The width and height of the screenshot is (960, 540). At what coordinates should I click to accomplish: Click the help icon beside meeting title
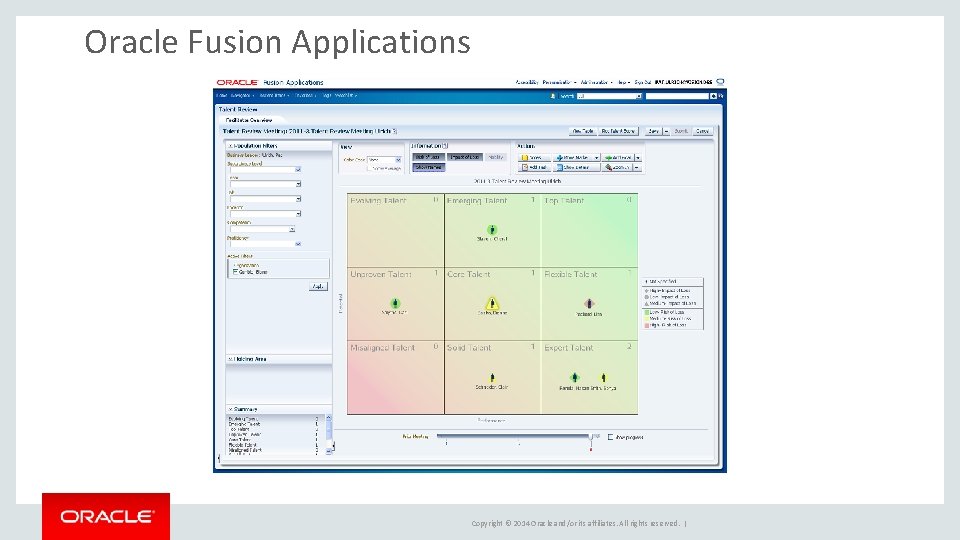point(395,132)
